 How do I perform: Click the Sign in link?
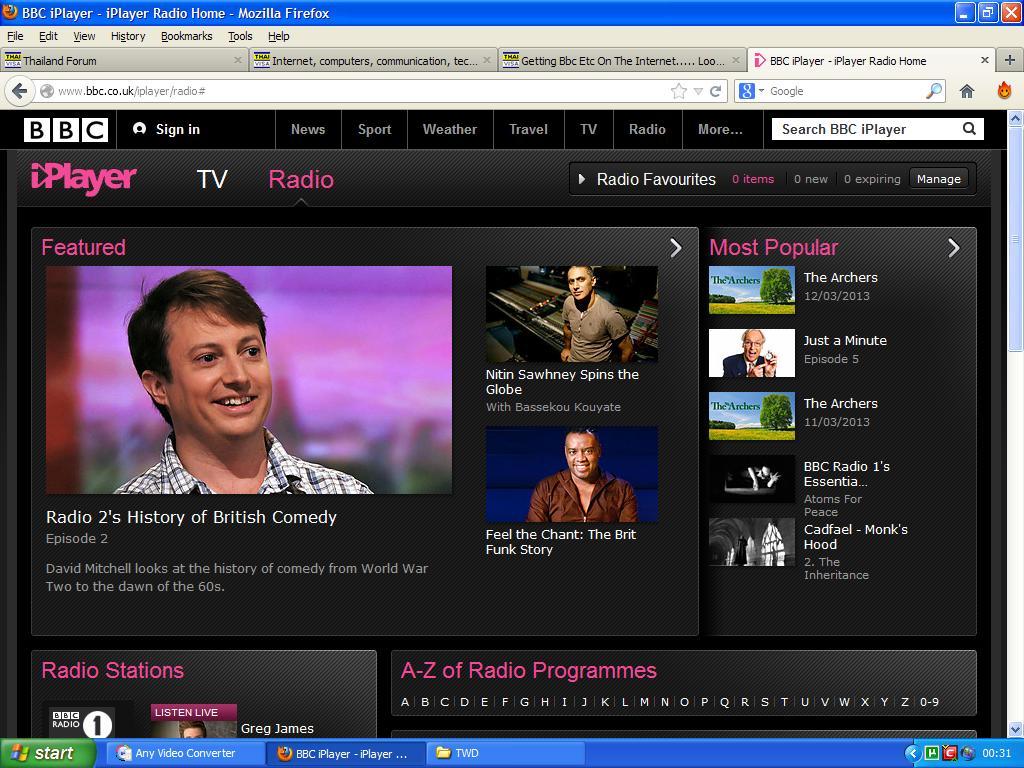[x=167, y=129]
